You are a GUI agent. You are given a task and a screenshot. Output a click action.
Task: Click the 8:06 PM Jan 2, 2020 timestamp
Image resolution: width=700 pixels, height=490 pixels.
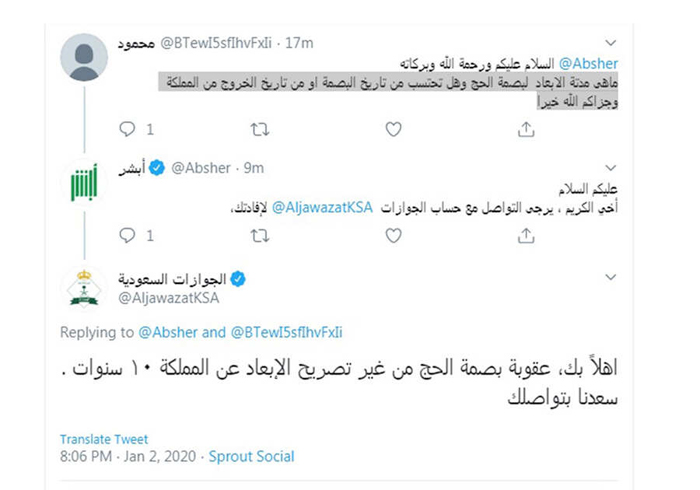pos(128,457)
